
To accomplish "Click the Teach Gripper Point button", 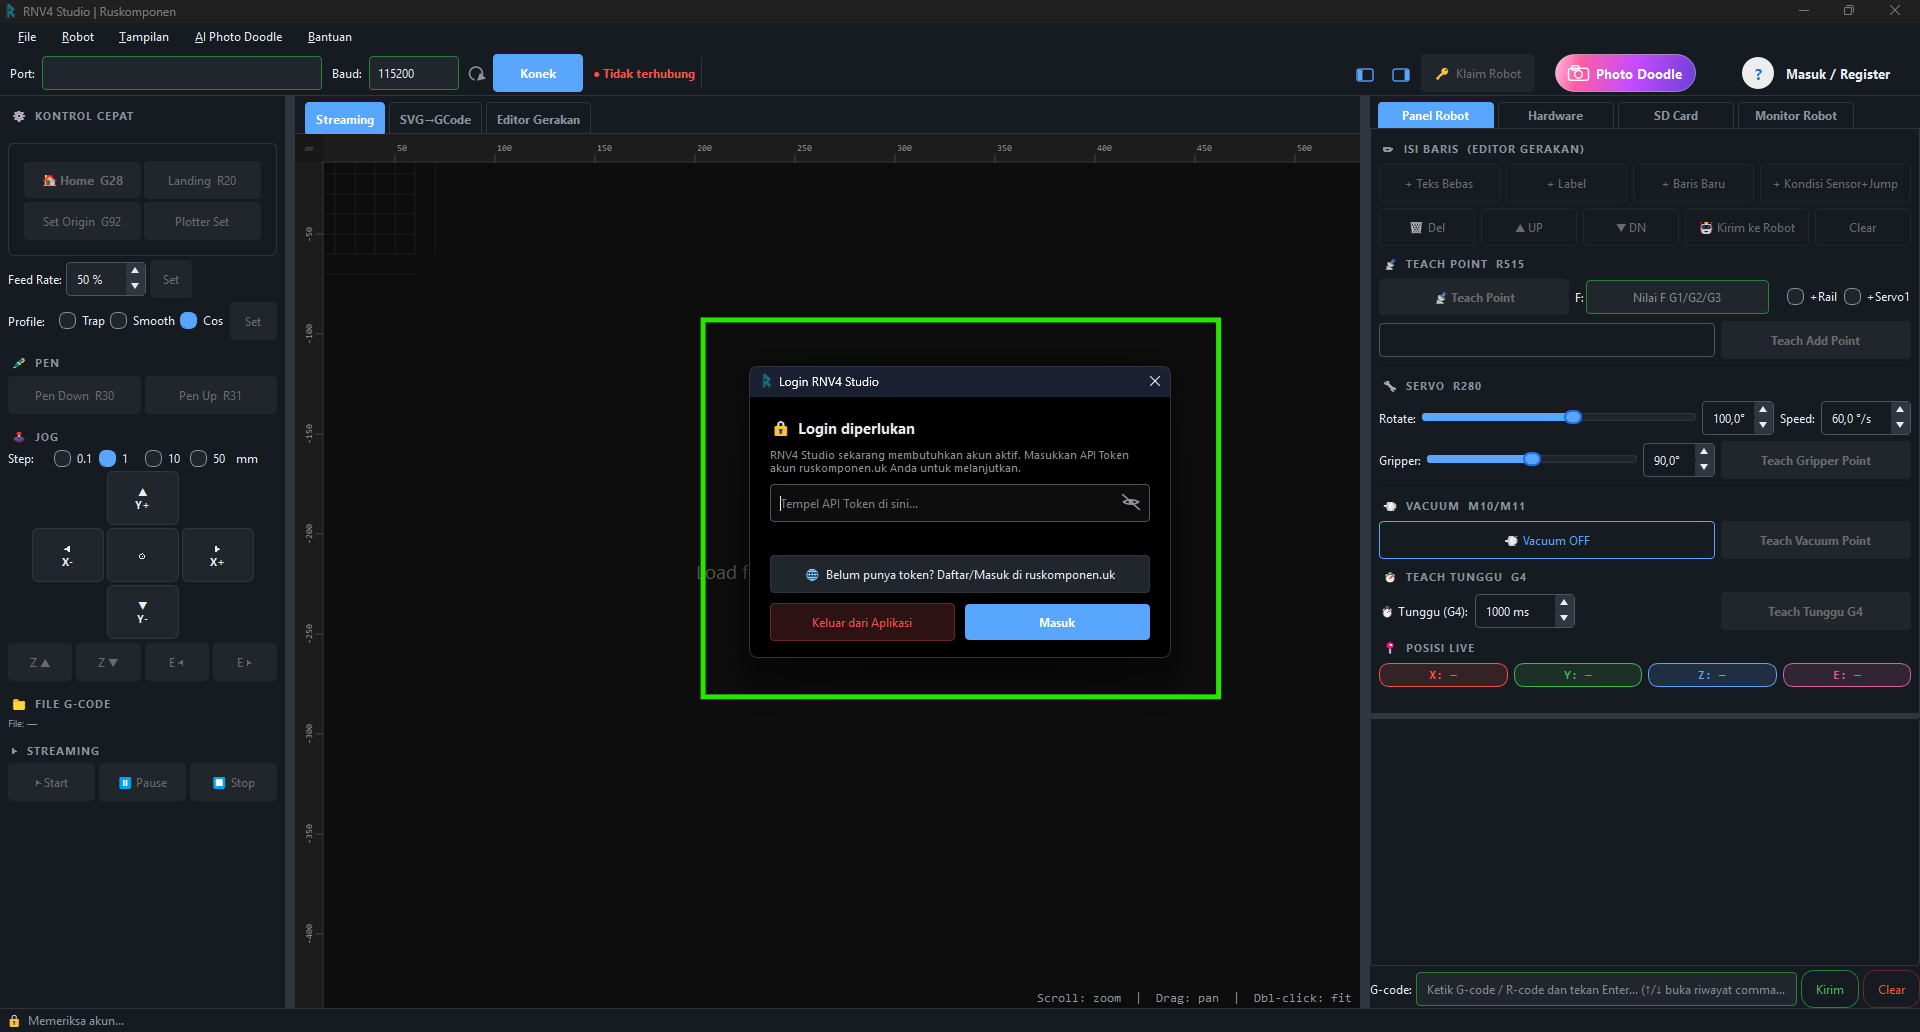I will tap(1815, 461).
